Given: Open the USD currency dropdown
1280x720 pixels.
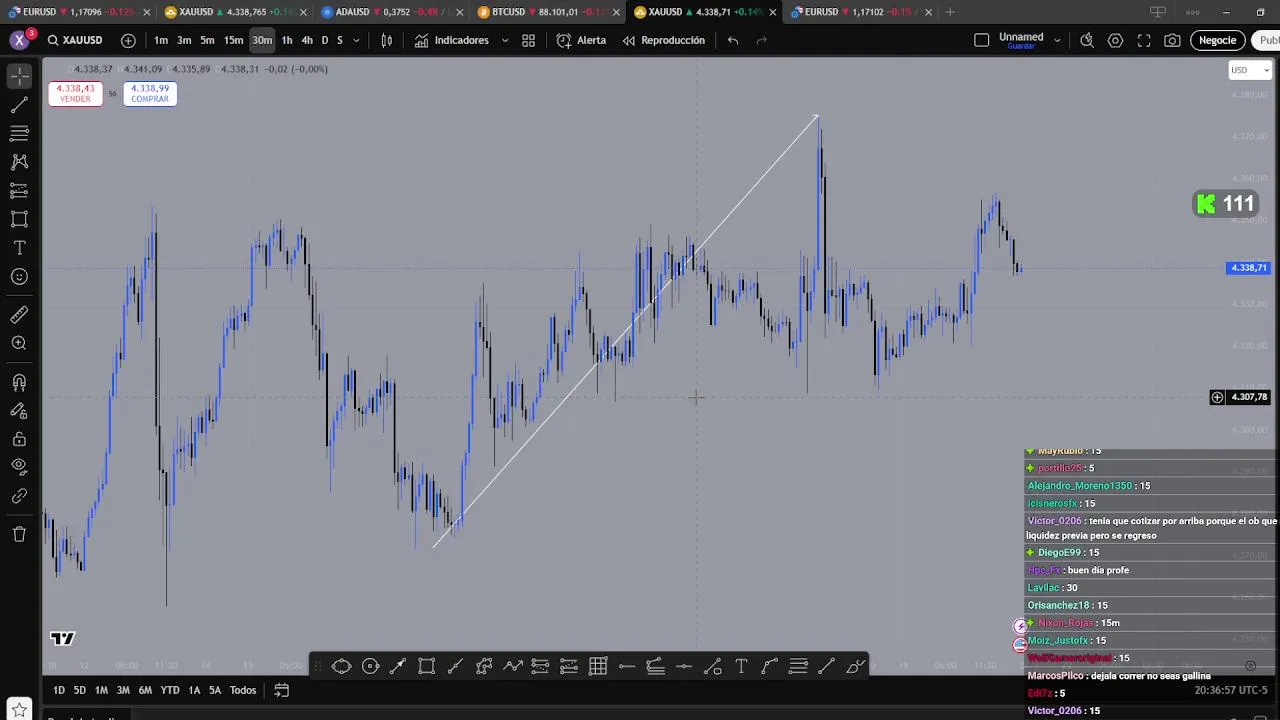Looking at the screenshot, I should (1249, 70).
